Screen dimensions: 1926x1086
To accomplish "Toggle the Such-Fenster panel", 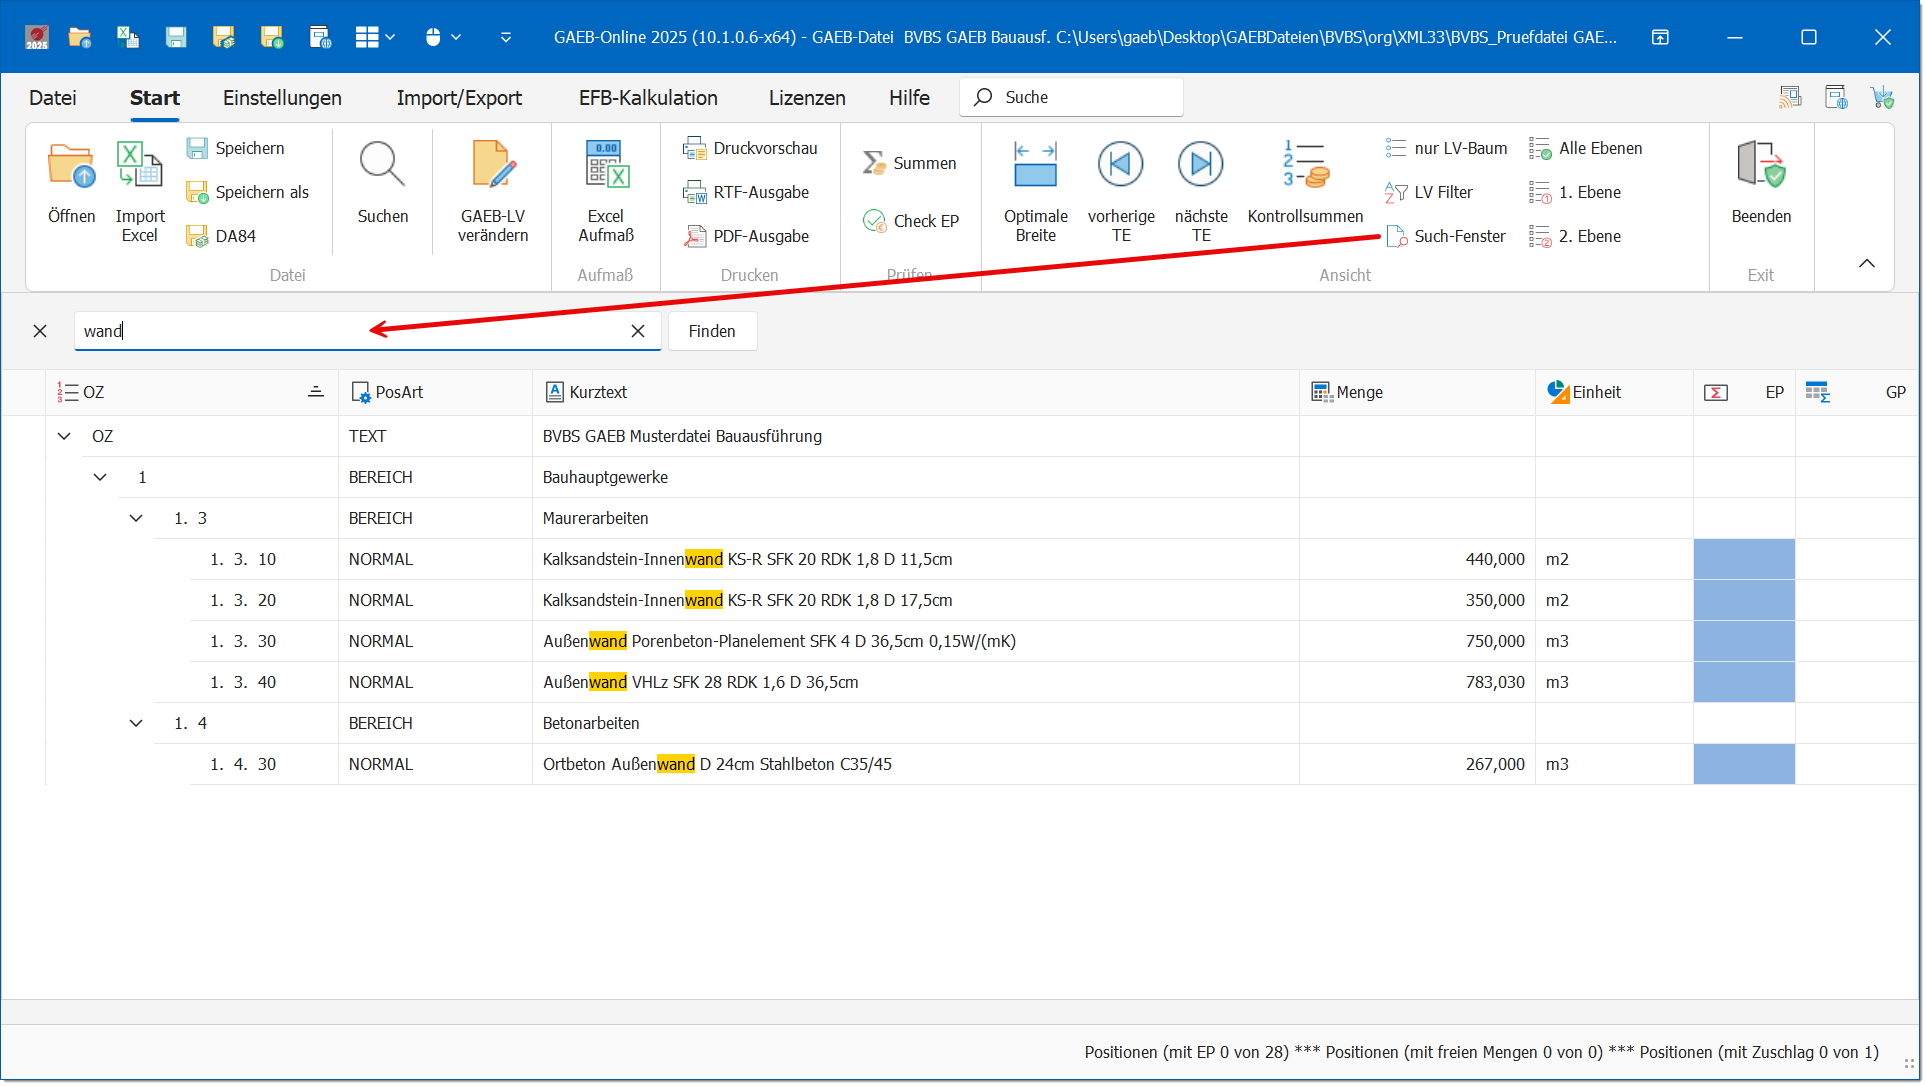I will 1446,236.
